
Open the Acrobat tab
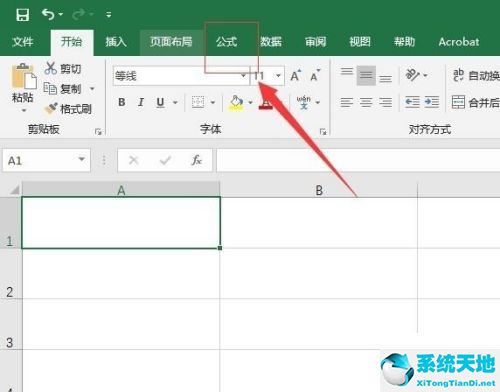(459, 42)
